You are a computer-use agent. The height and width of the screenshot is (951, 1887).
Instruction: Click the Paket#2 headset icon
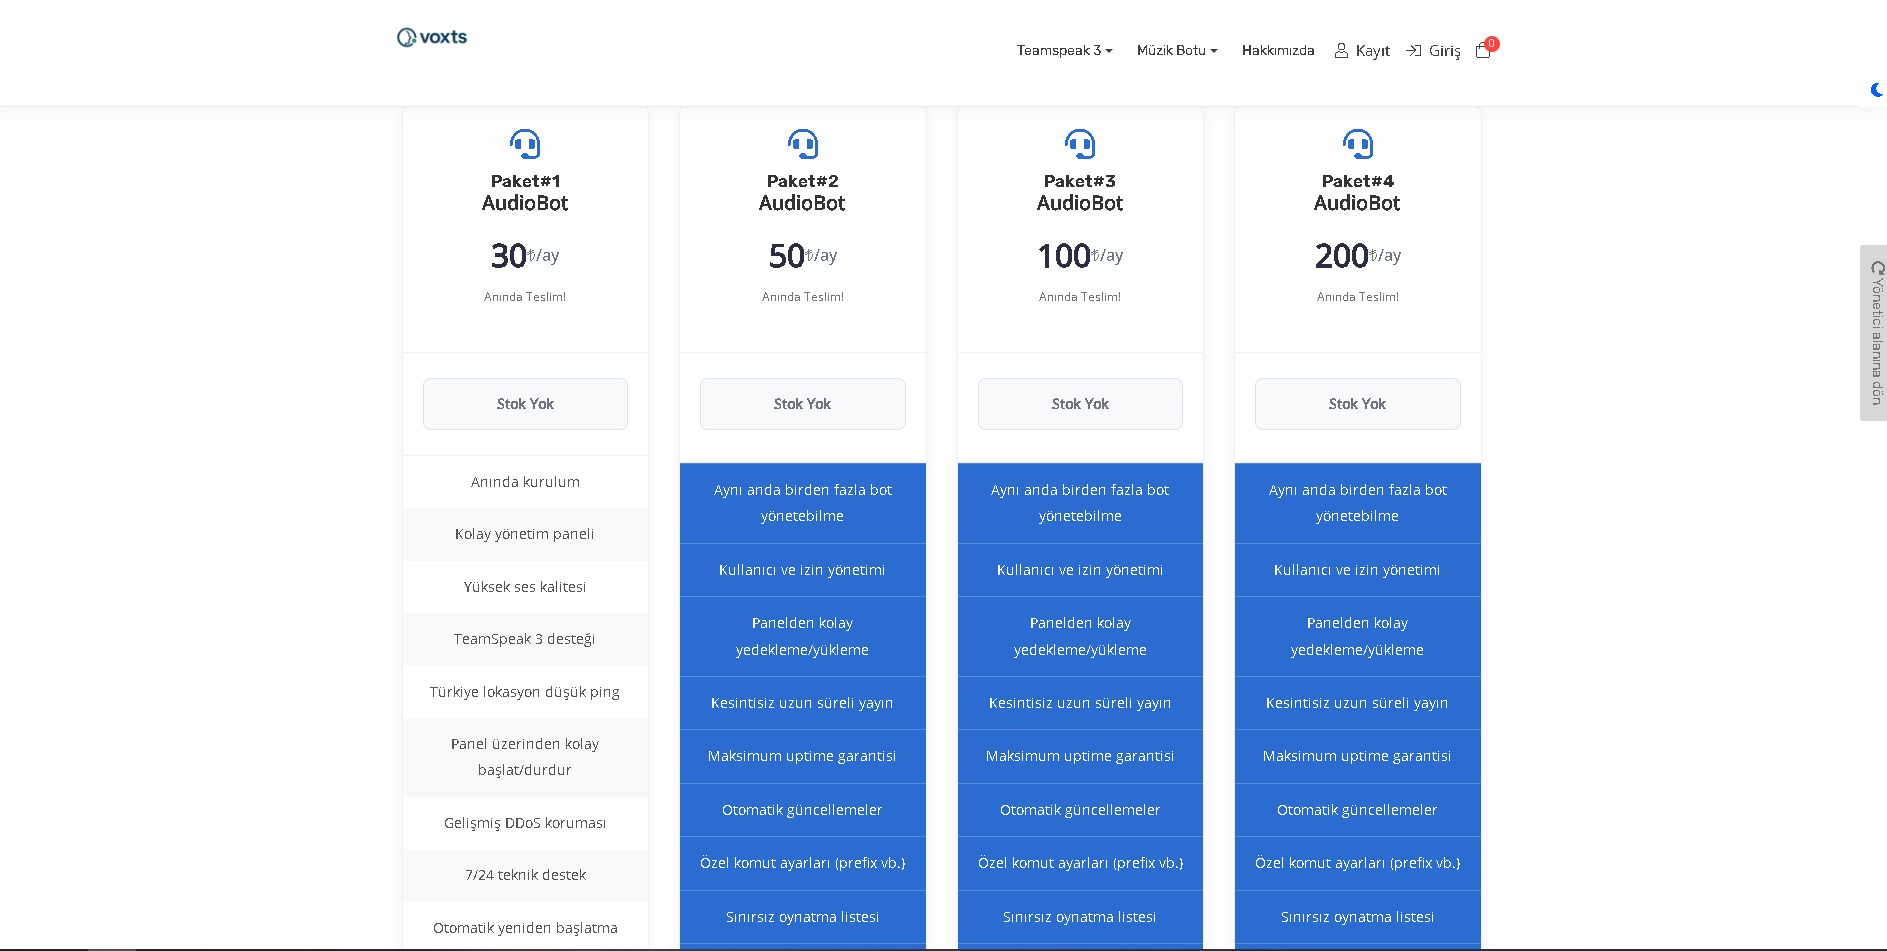pos(802,144)
